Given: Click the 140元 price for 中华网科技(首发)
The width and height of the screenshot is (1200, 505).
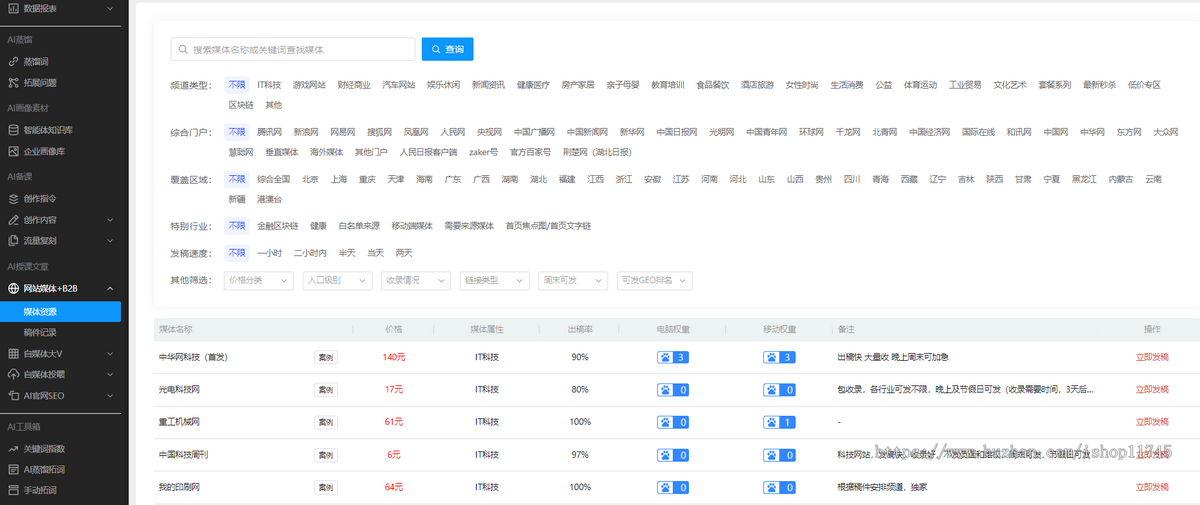Looking at the screenshot, I should coord(394,357).
